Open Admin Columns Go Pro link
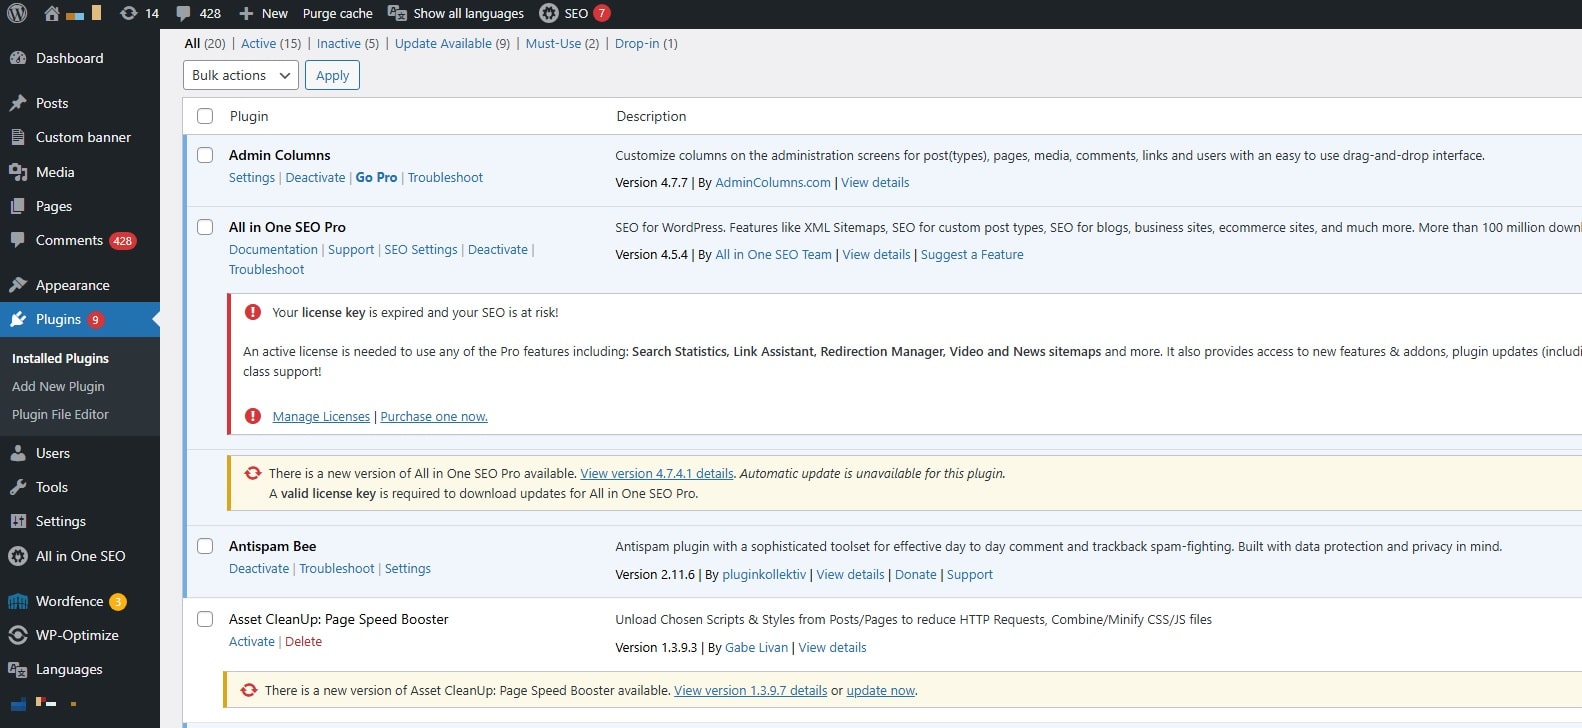Viewport: 1582px width, 728px height. [376, 177]
